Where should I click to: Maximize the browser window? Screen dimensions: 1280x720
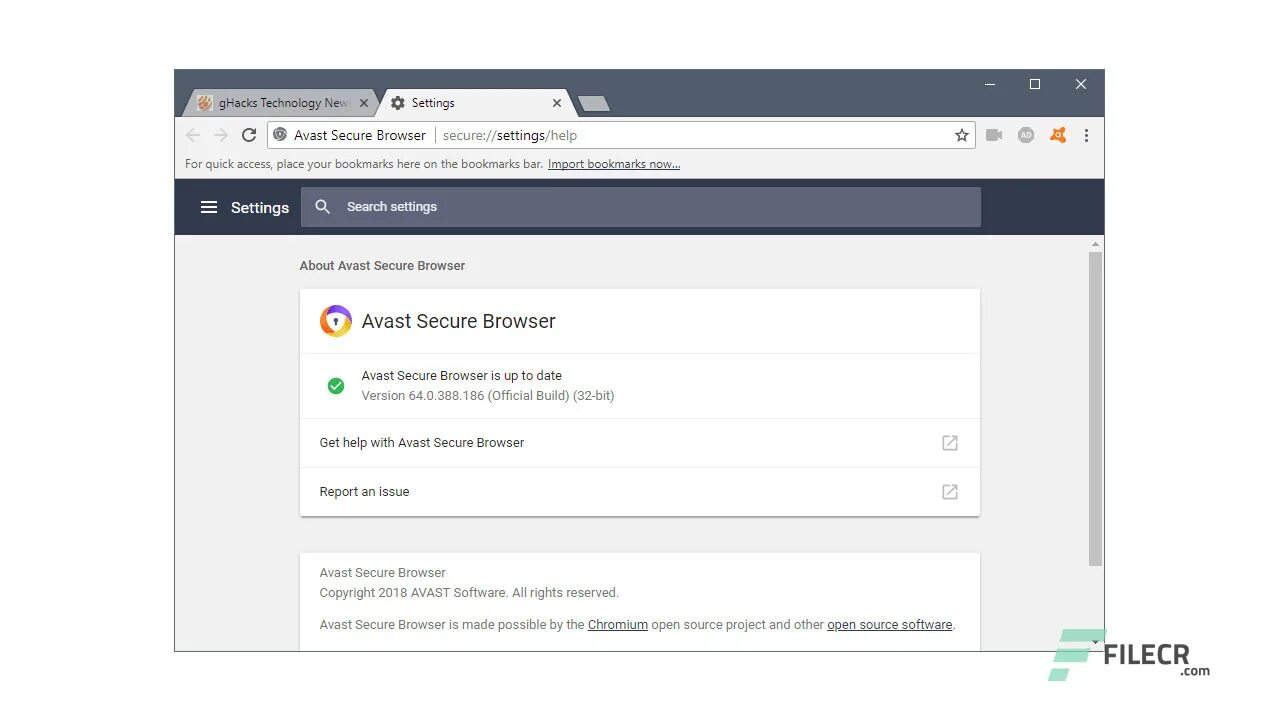point(1035,85)
